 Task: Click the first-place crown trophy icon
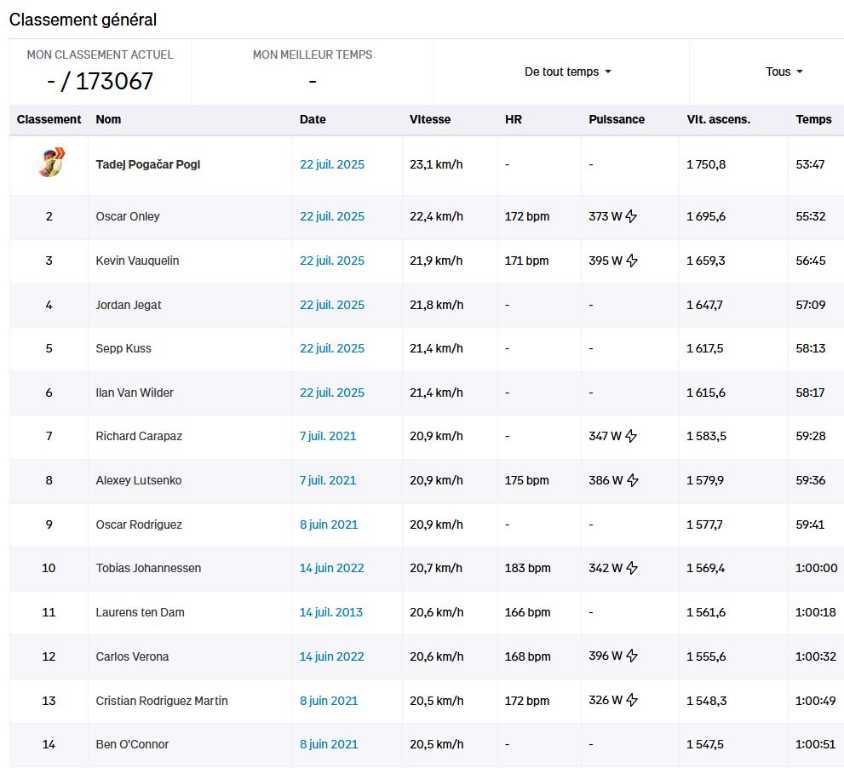click(x=52, y=162)
